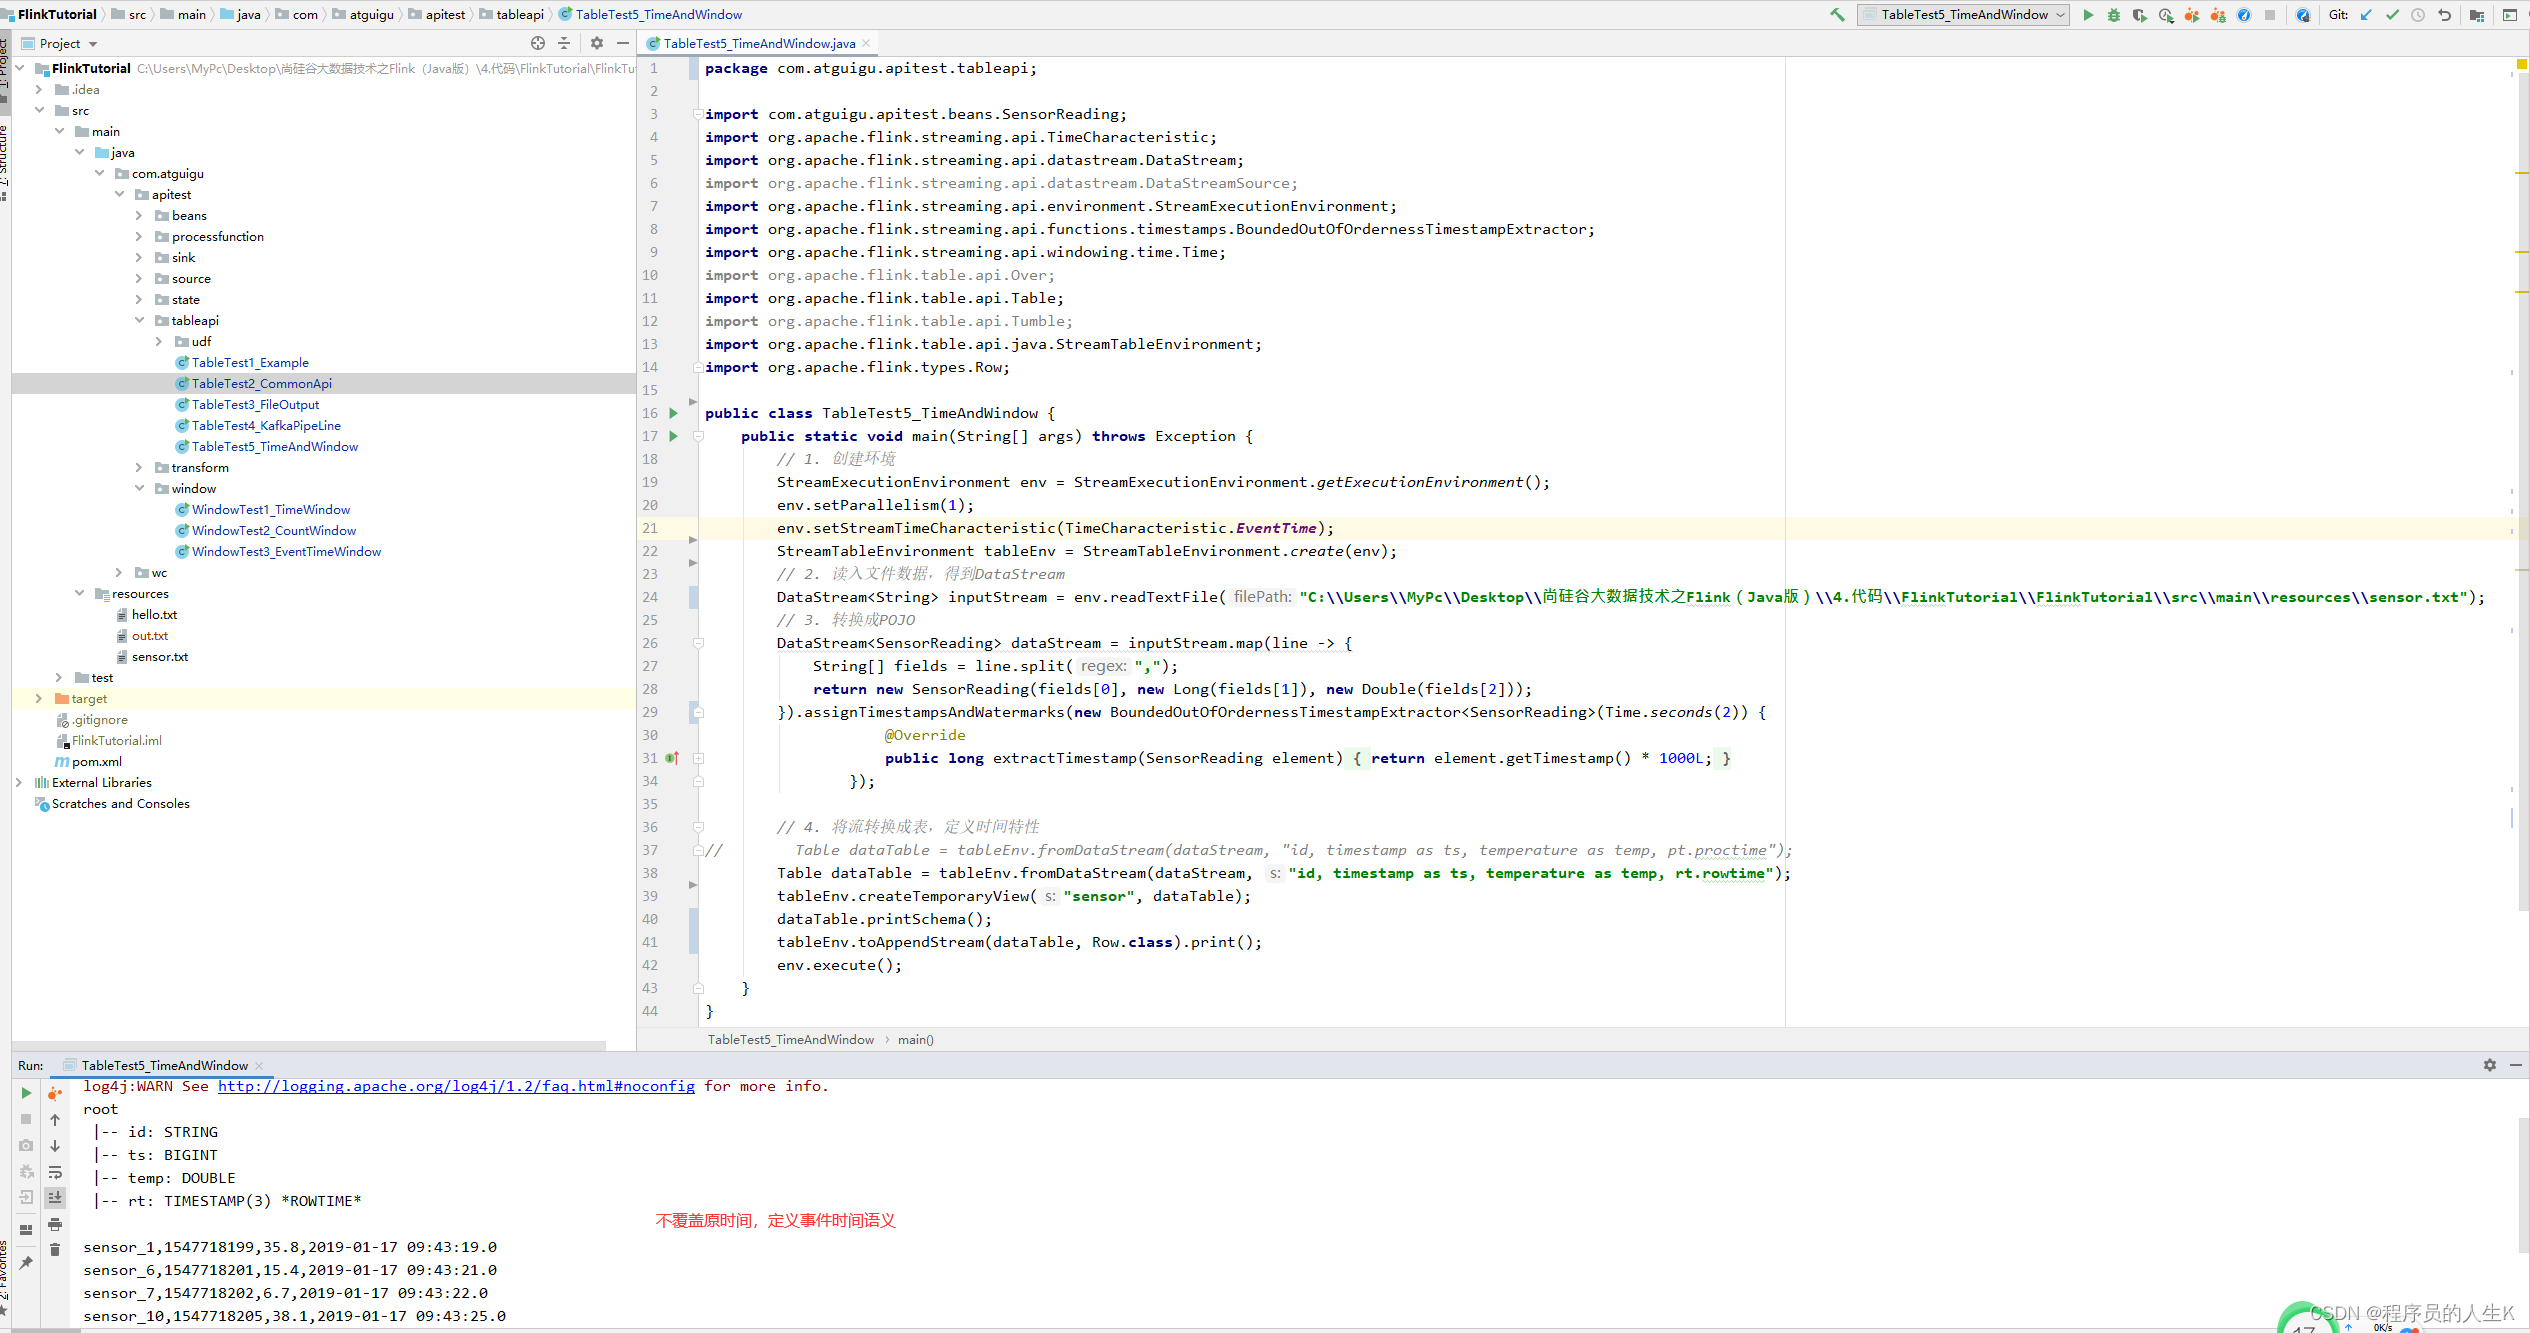Click Git rollback undo icon

pos(2445,15)
